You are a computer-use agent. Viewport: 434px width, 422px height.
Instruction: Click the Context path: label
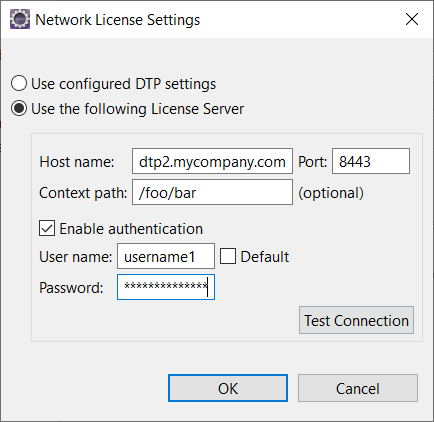pos(83,193)
